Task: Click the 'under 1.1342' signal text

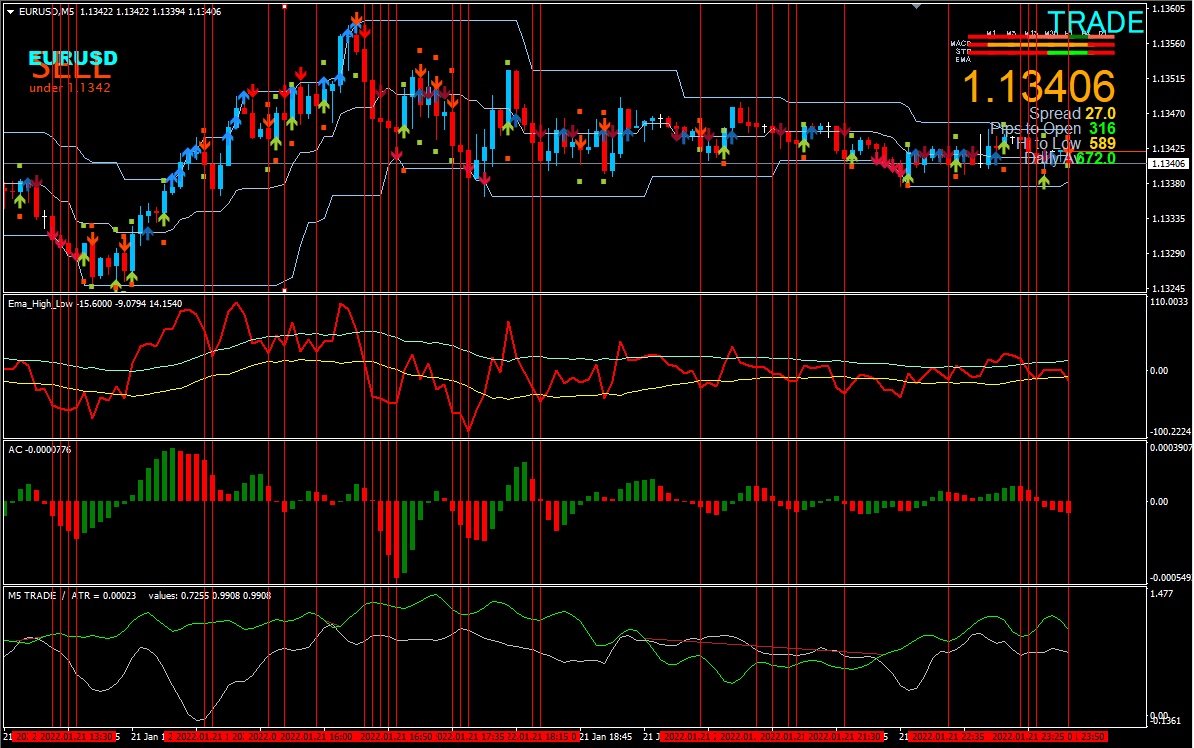Action: click(x=70, y=88)
